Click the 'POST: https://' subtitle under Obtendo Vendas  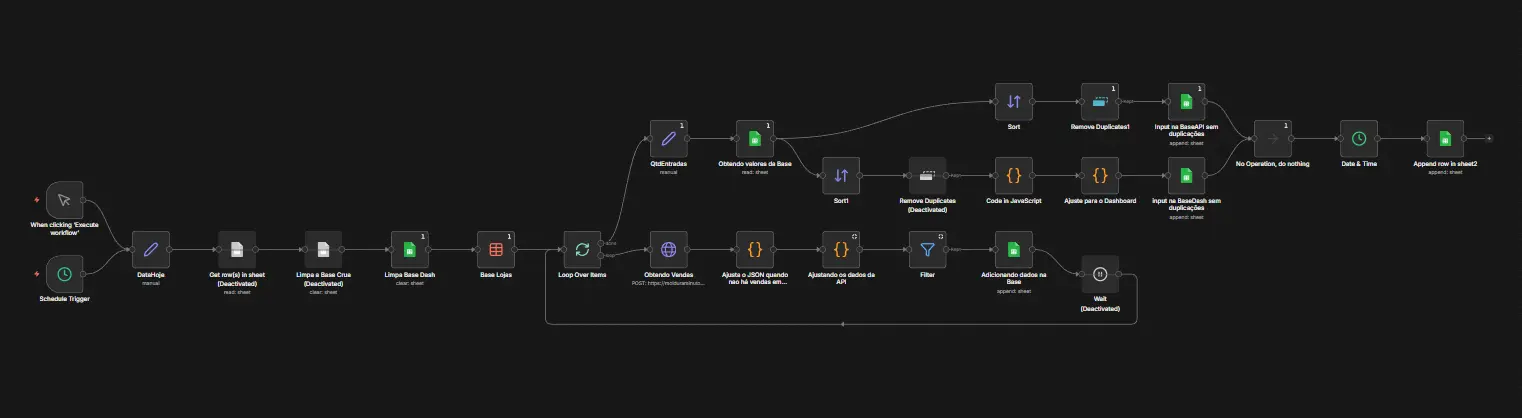click(x=668, y=282)
